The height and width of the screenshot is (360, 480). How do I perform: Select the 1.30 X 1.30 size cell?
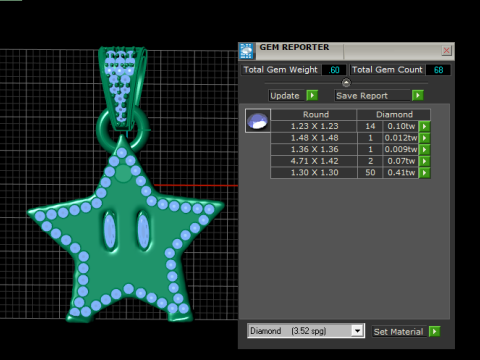314,173
